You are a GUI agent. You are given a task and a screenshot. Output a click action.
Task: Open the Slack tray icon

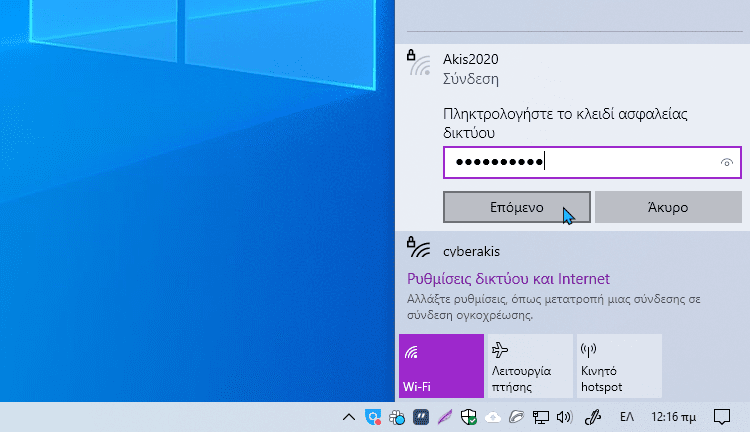coord(397,417)
